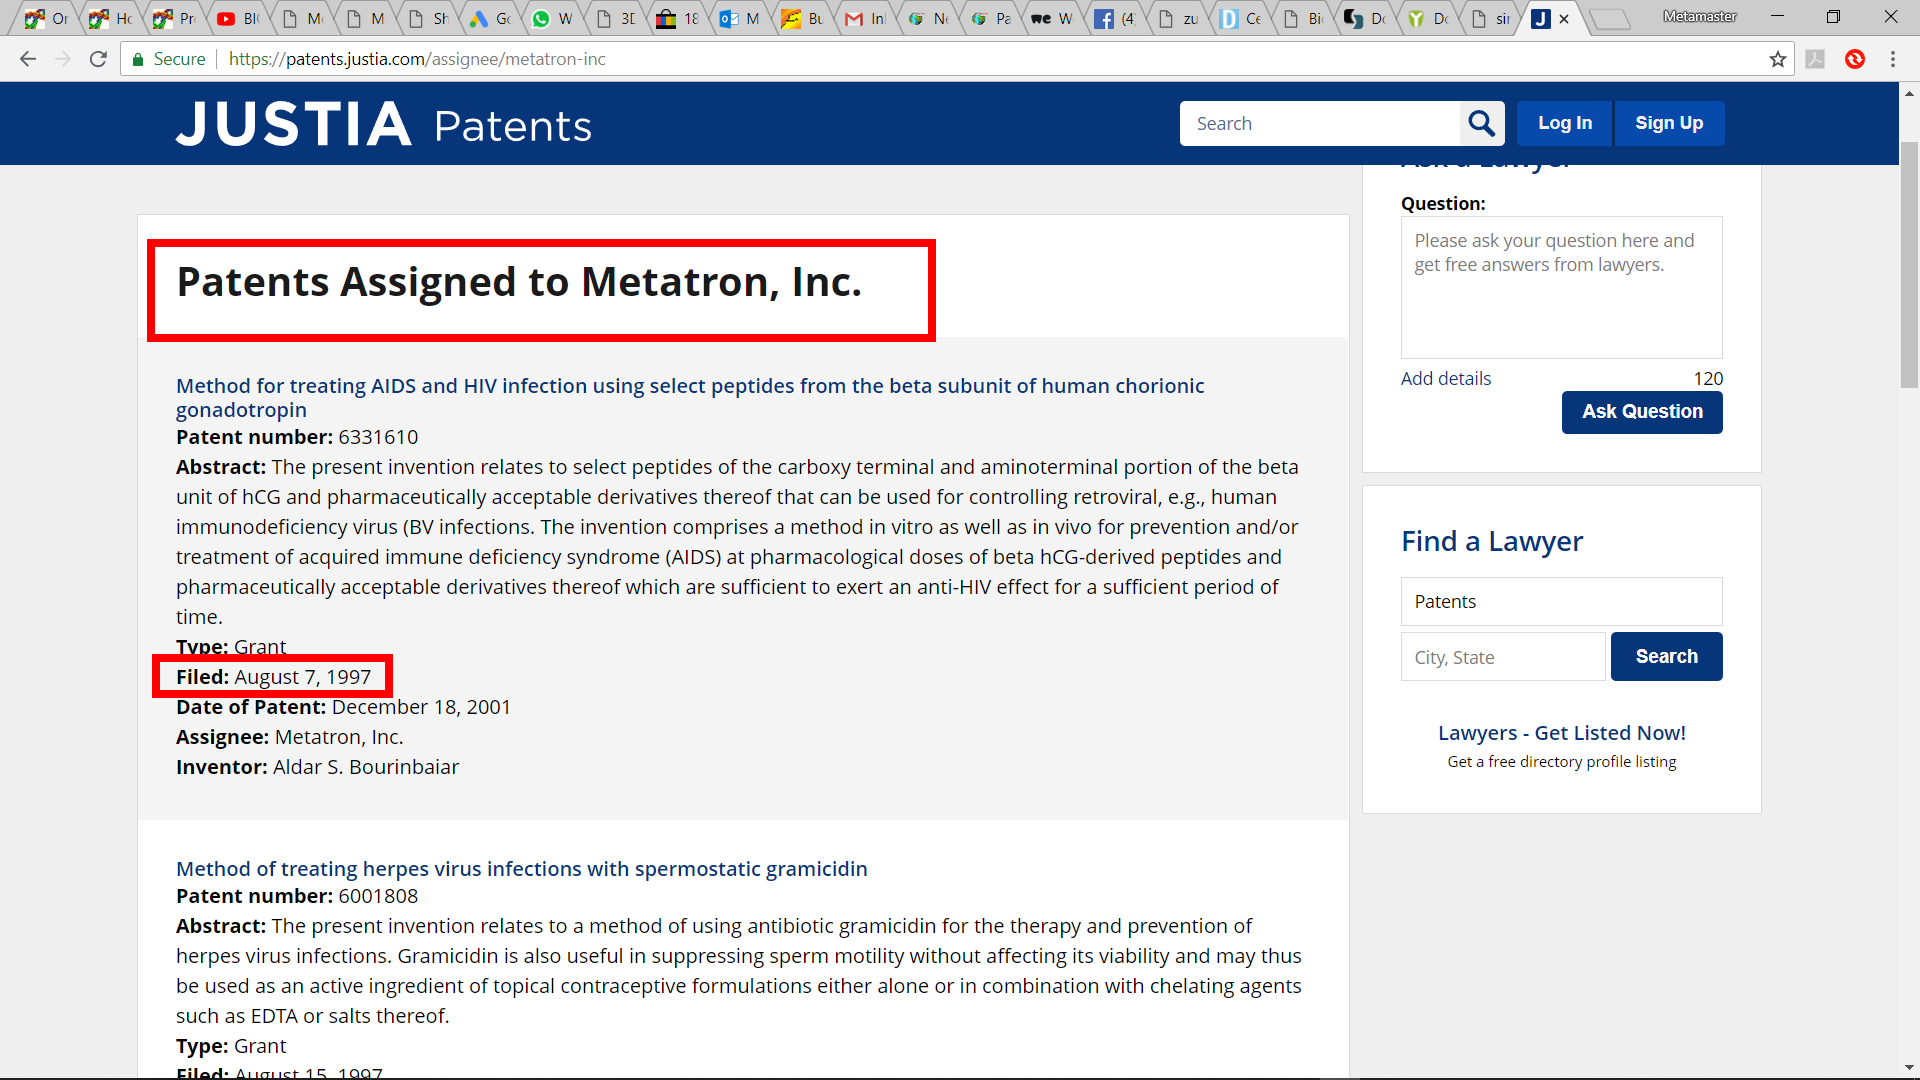
Task: Open the Chrome three-dot menu
Action: [1893, 60]
